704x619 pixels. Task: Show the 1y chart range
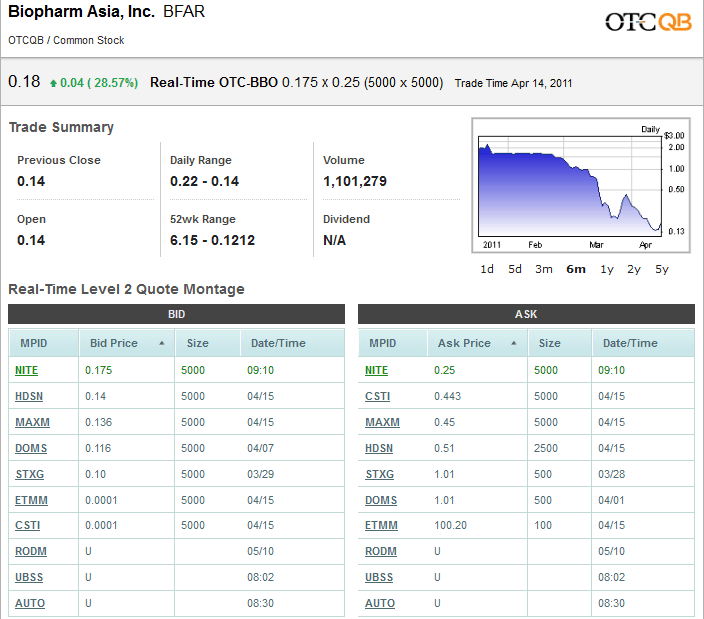pos(607,269)
